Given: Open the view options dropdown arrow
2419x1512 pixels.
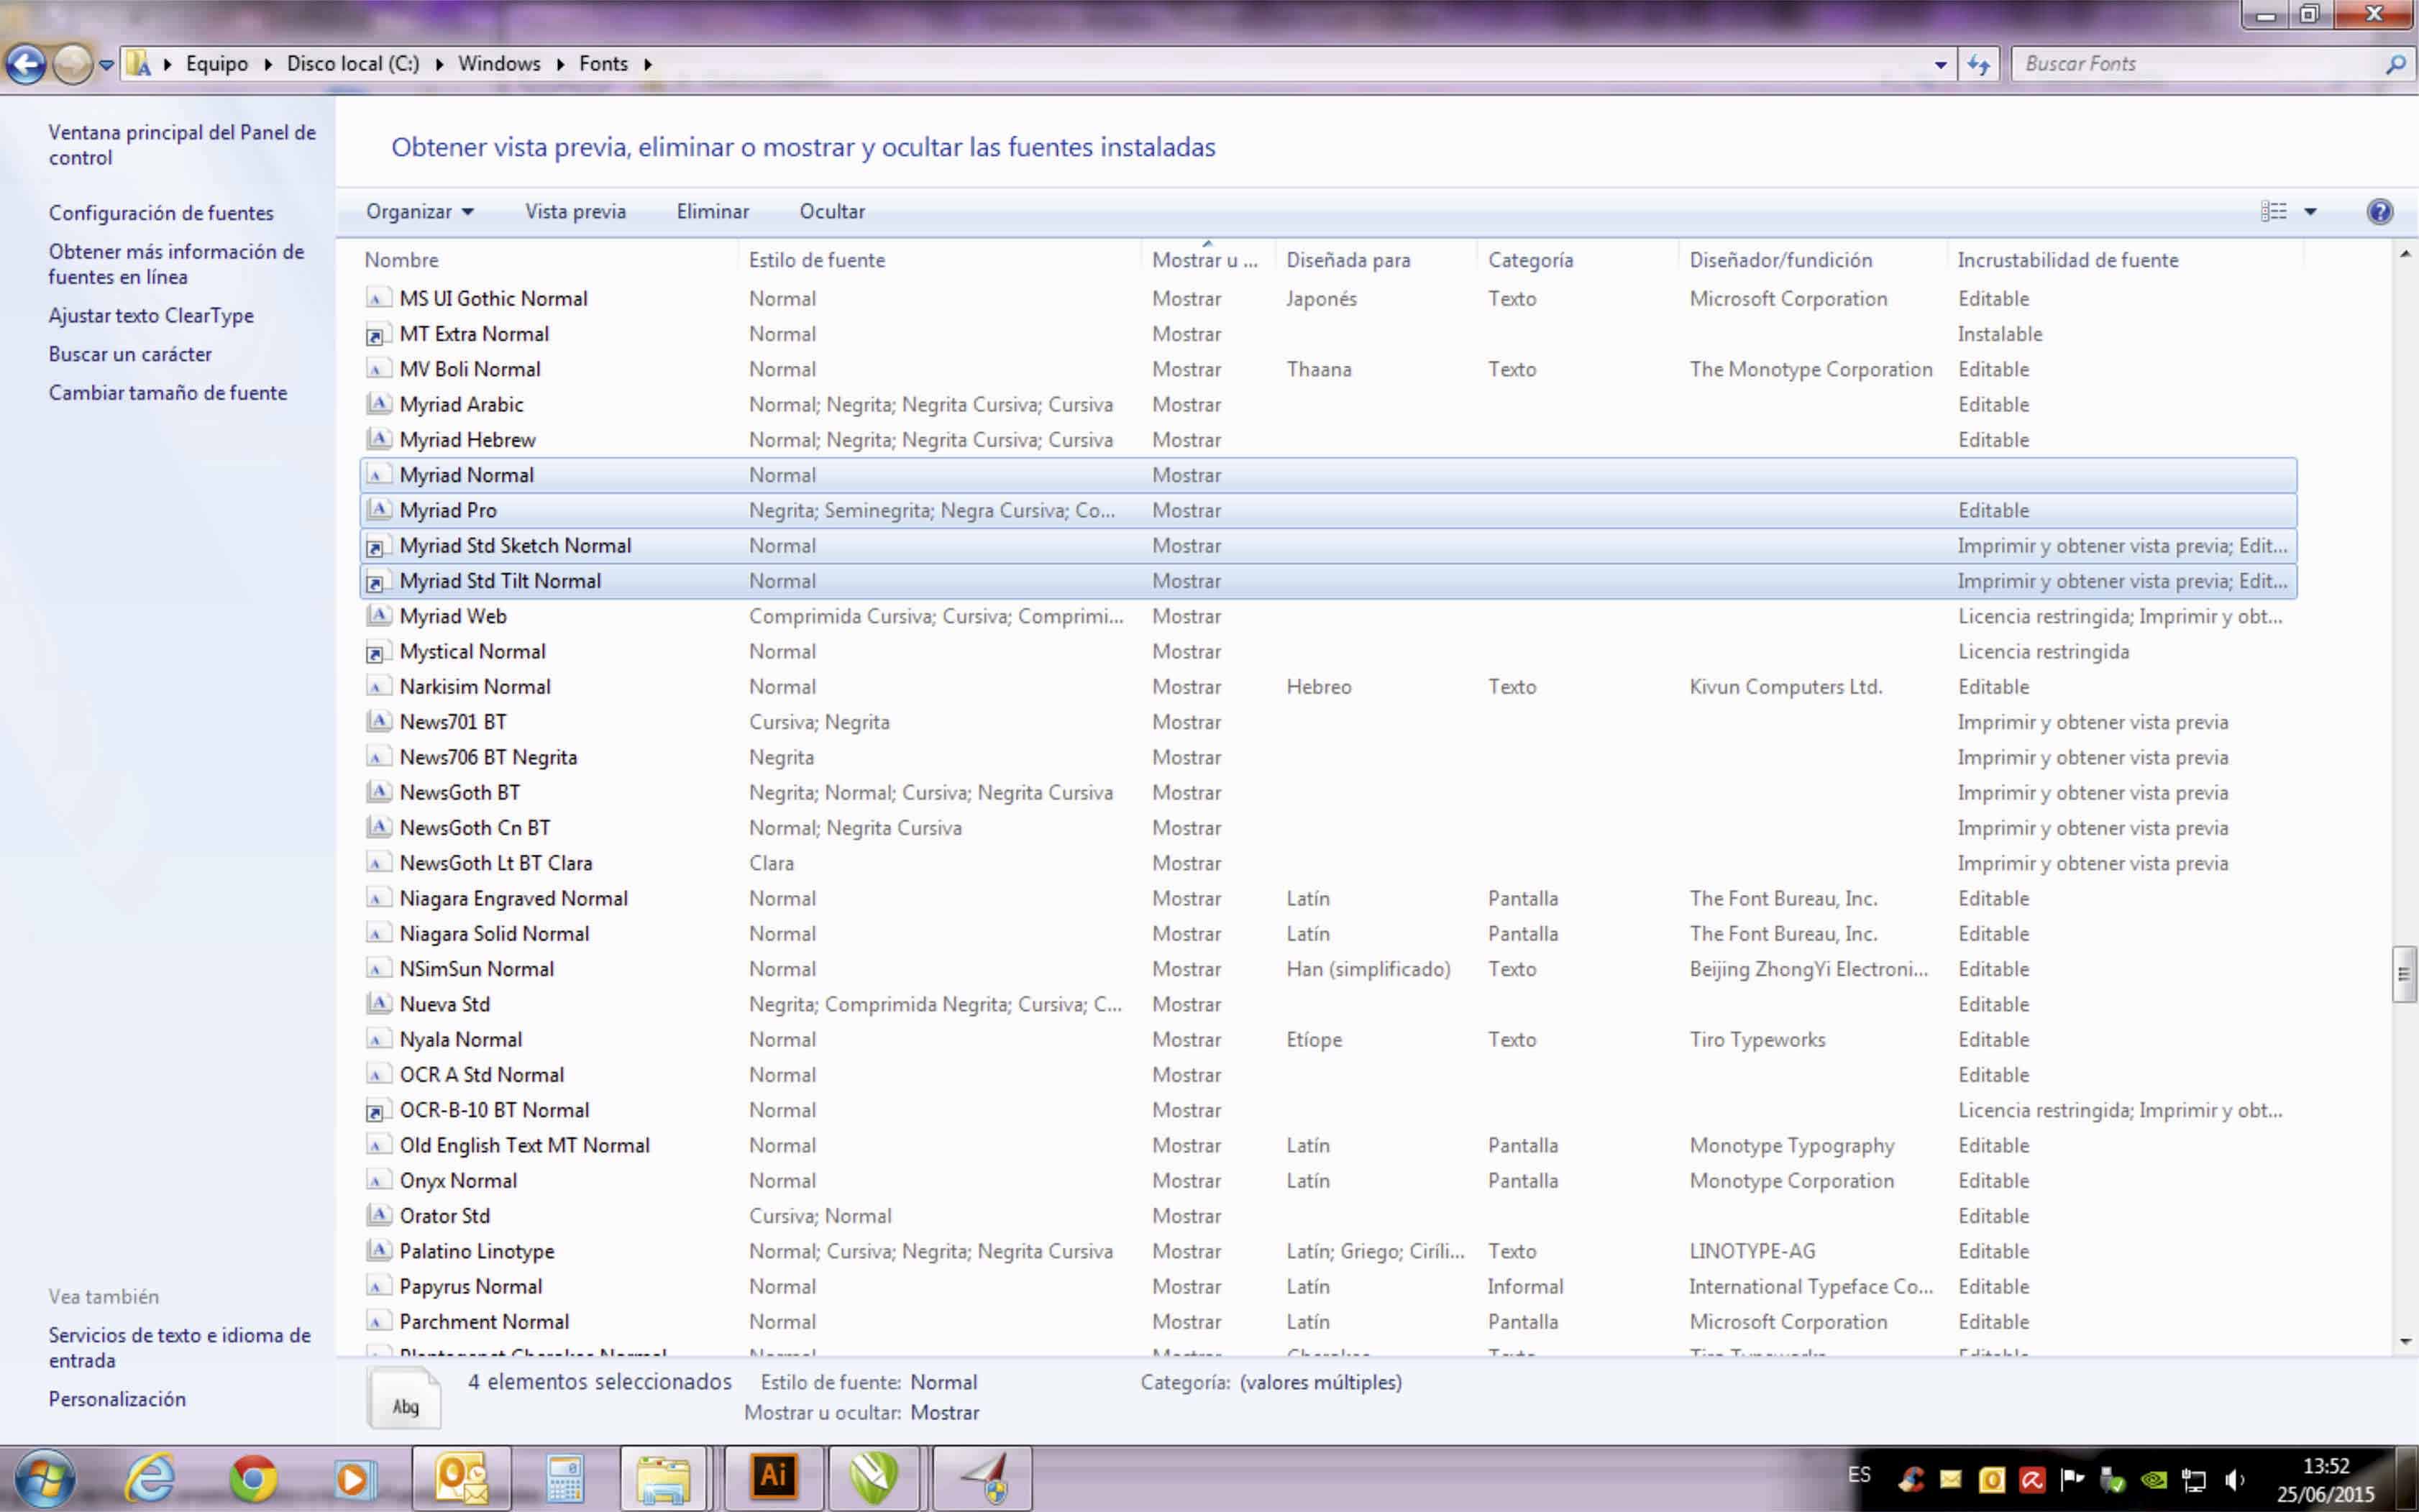Looking at the screenshot, I should pos(2311,212).
